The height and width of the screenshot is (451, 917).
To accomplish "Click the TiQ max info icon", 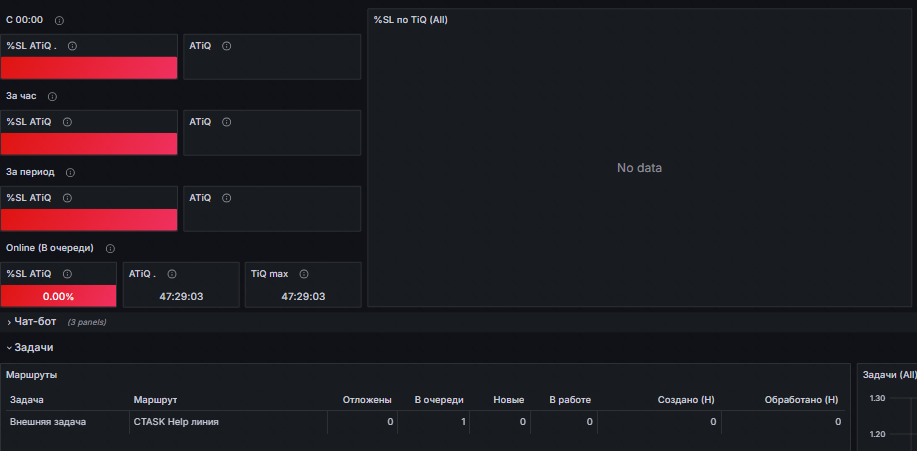I will (x=304, y=274).
